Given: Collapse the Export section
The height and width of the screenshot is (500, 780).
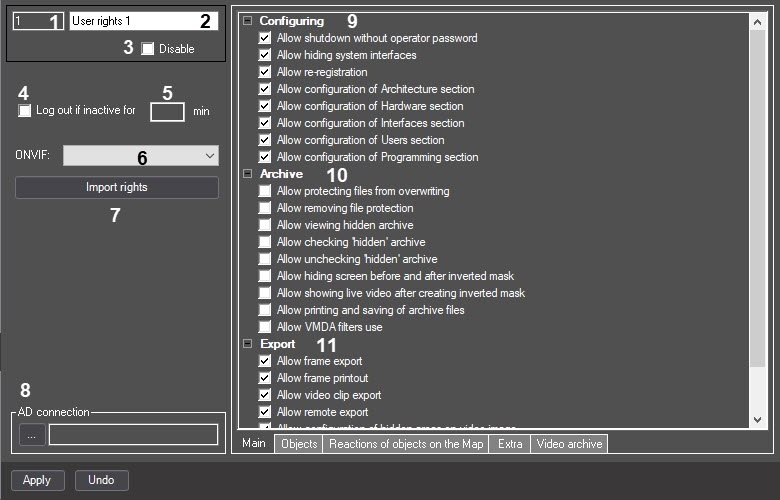Looking at the screenshot, I should coord(247,344).
